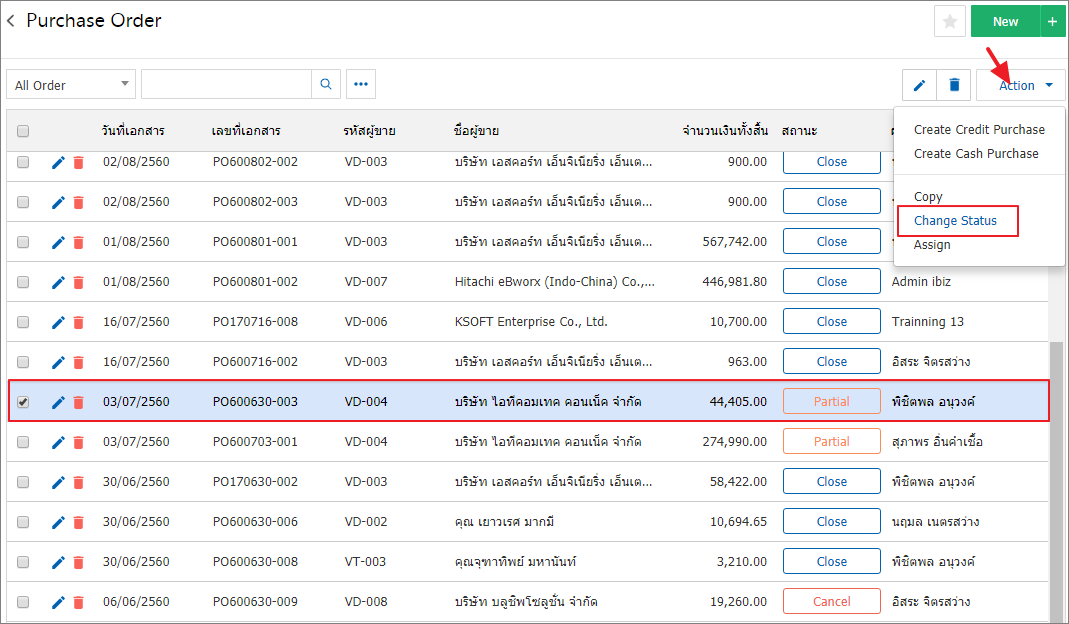The image size is (1069, 624).
Task: Click the name Admin ibiz
Action: tap(921, 282)
